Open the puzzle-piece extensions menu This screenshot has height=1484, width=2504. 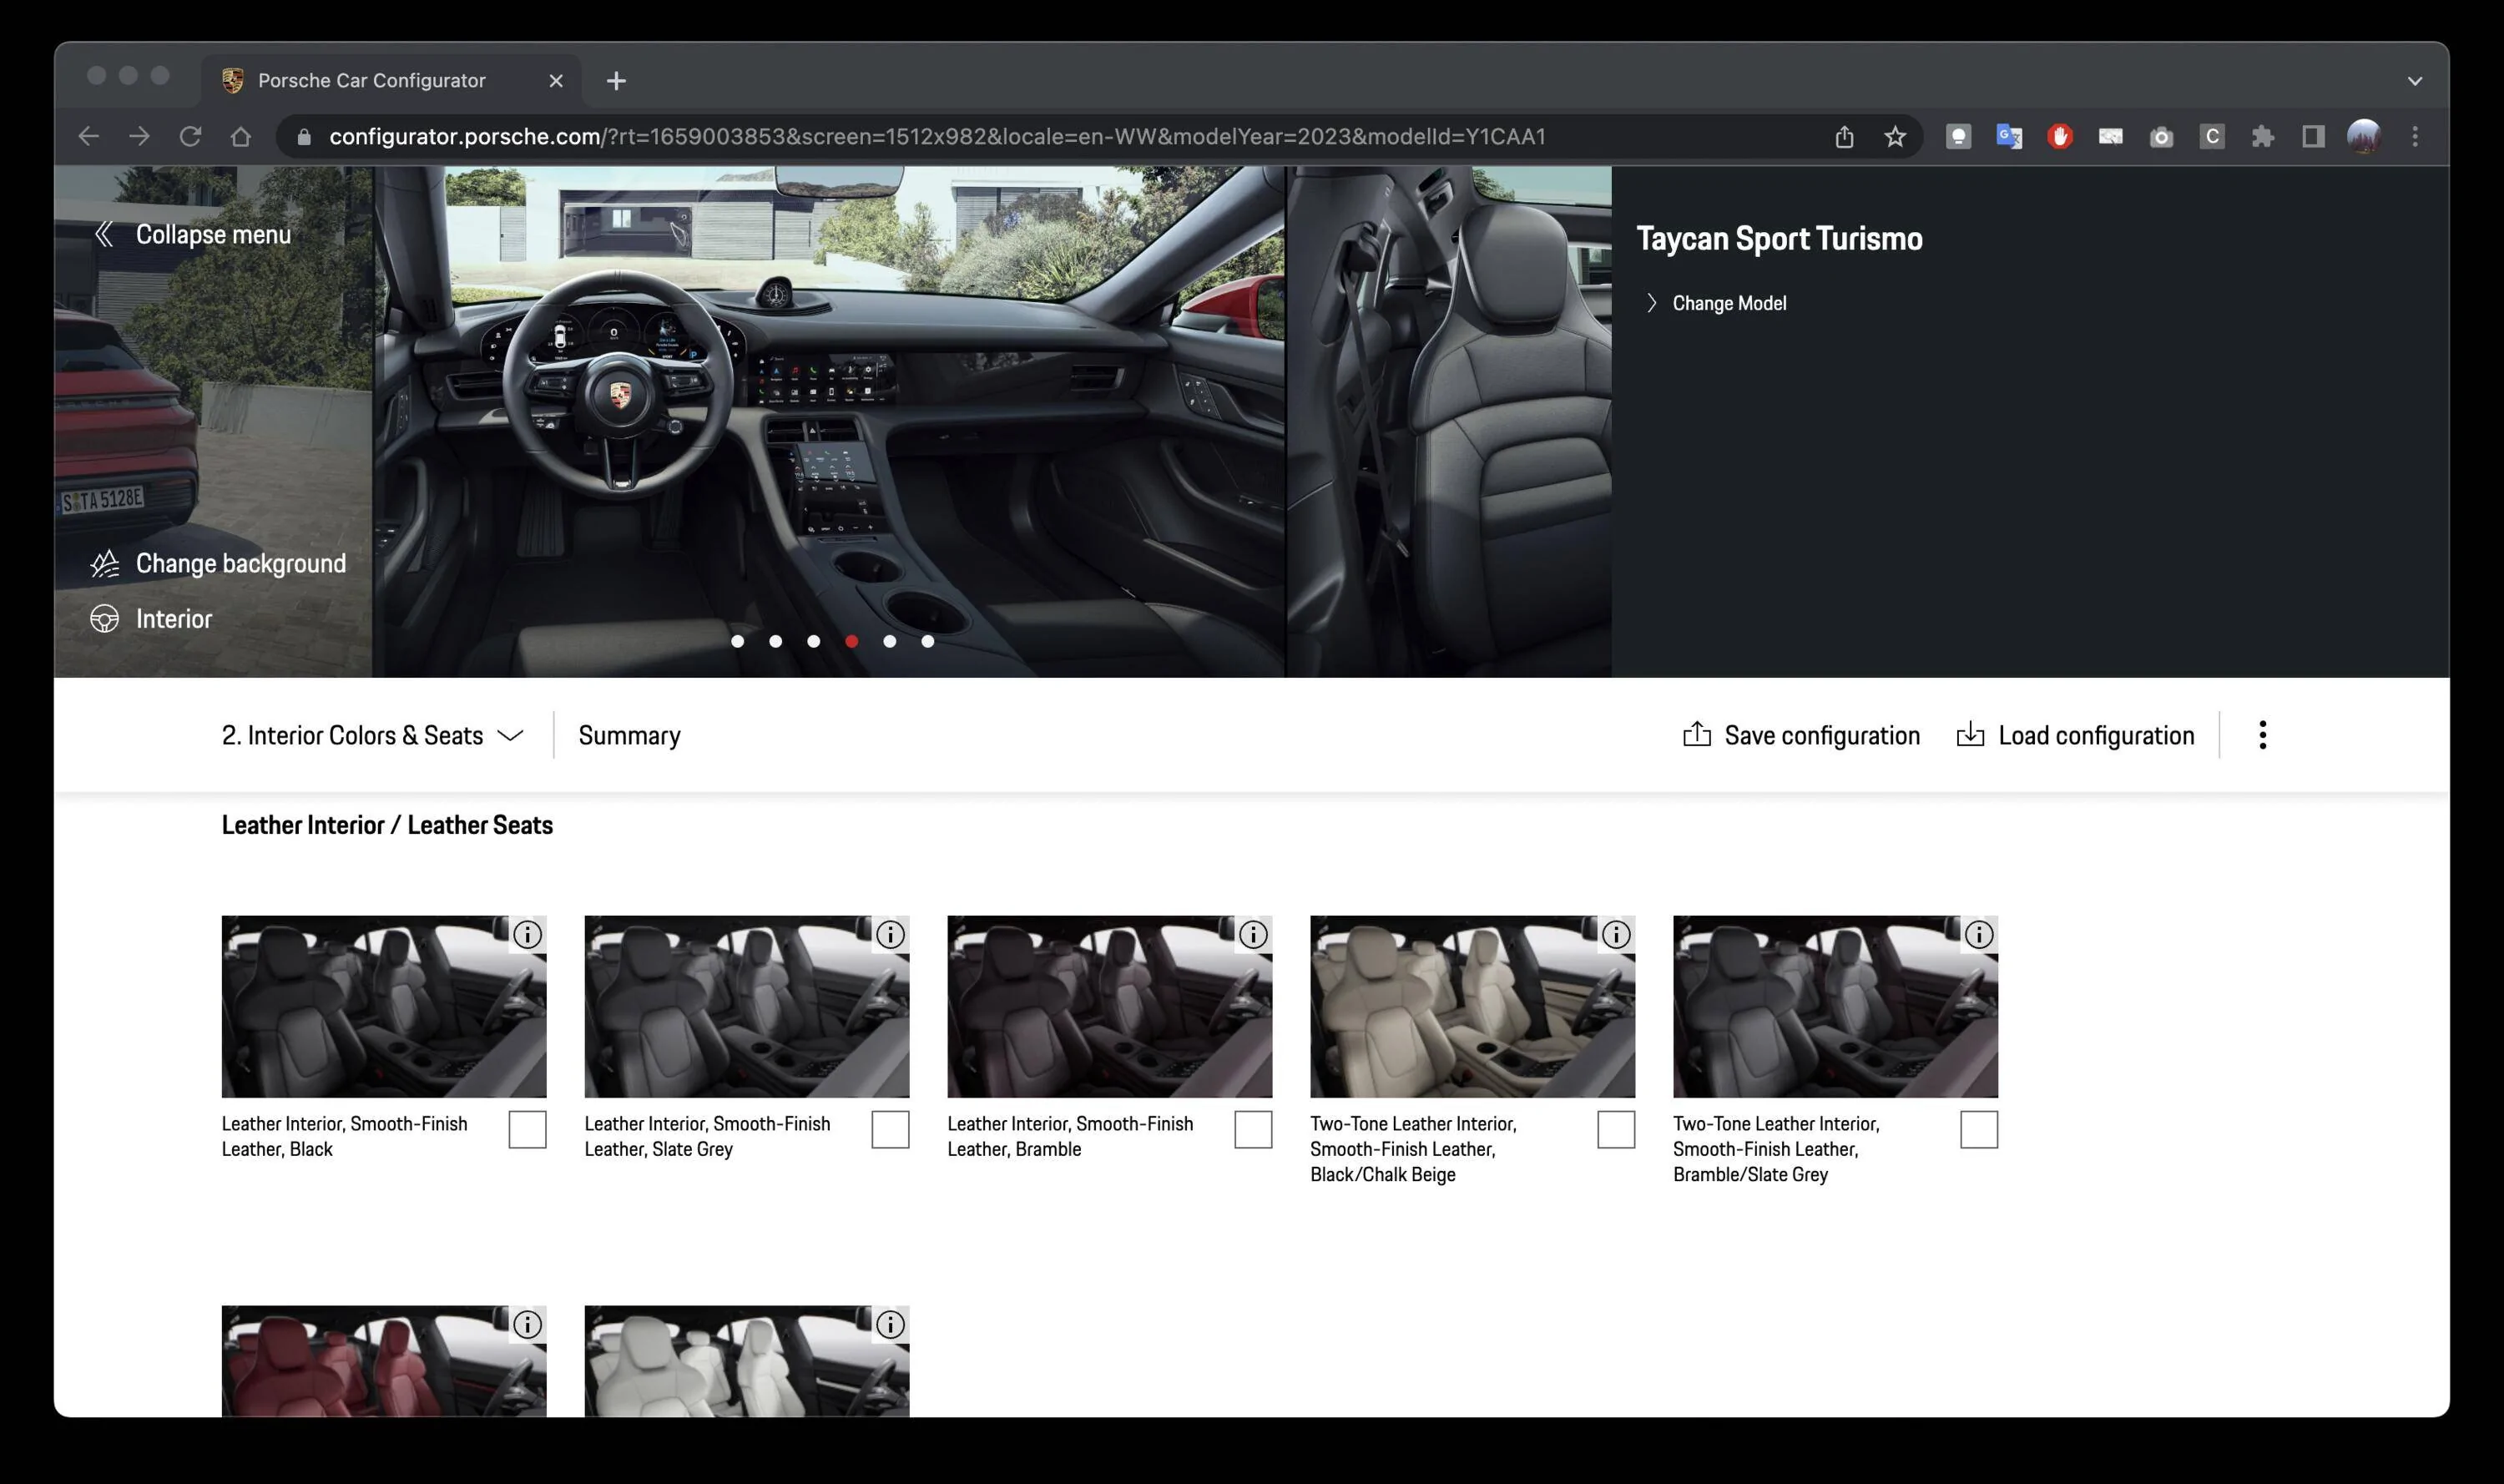[2263, 136]
